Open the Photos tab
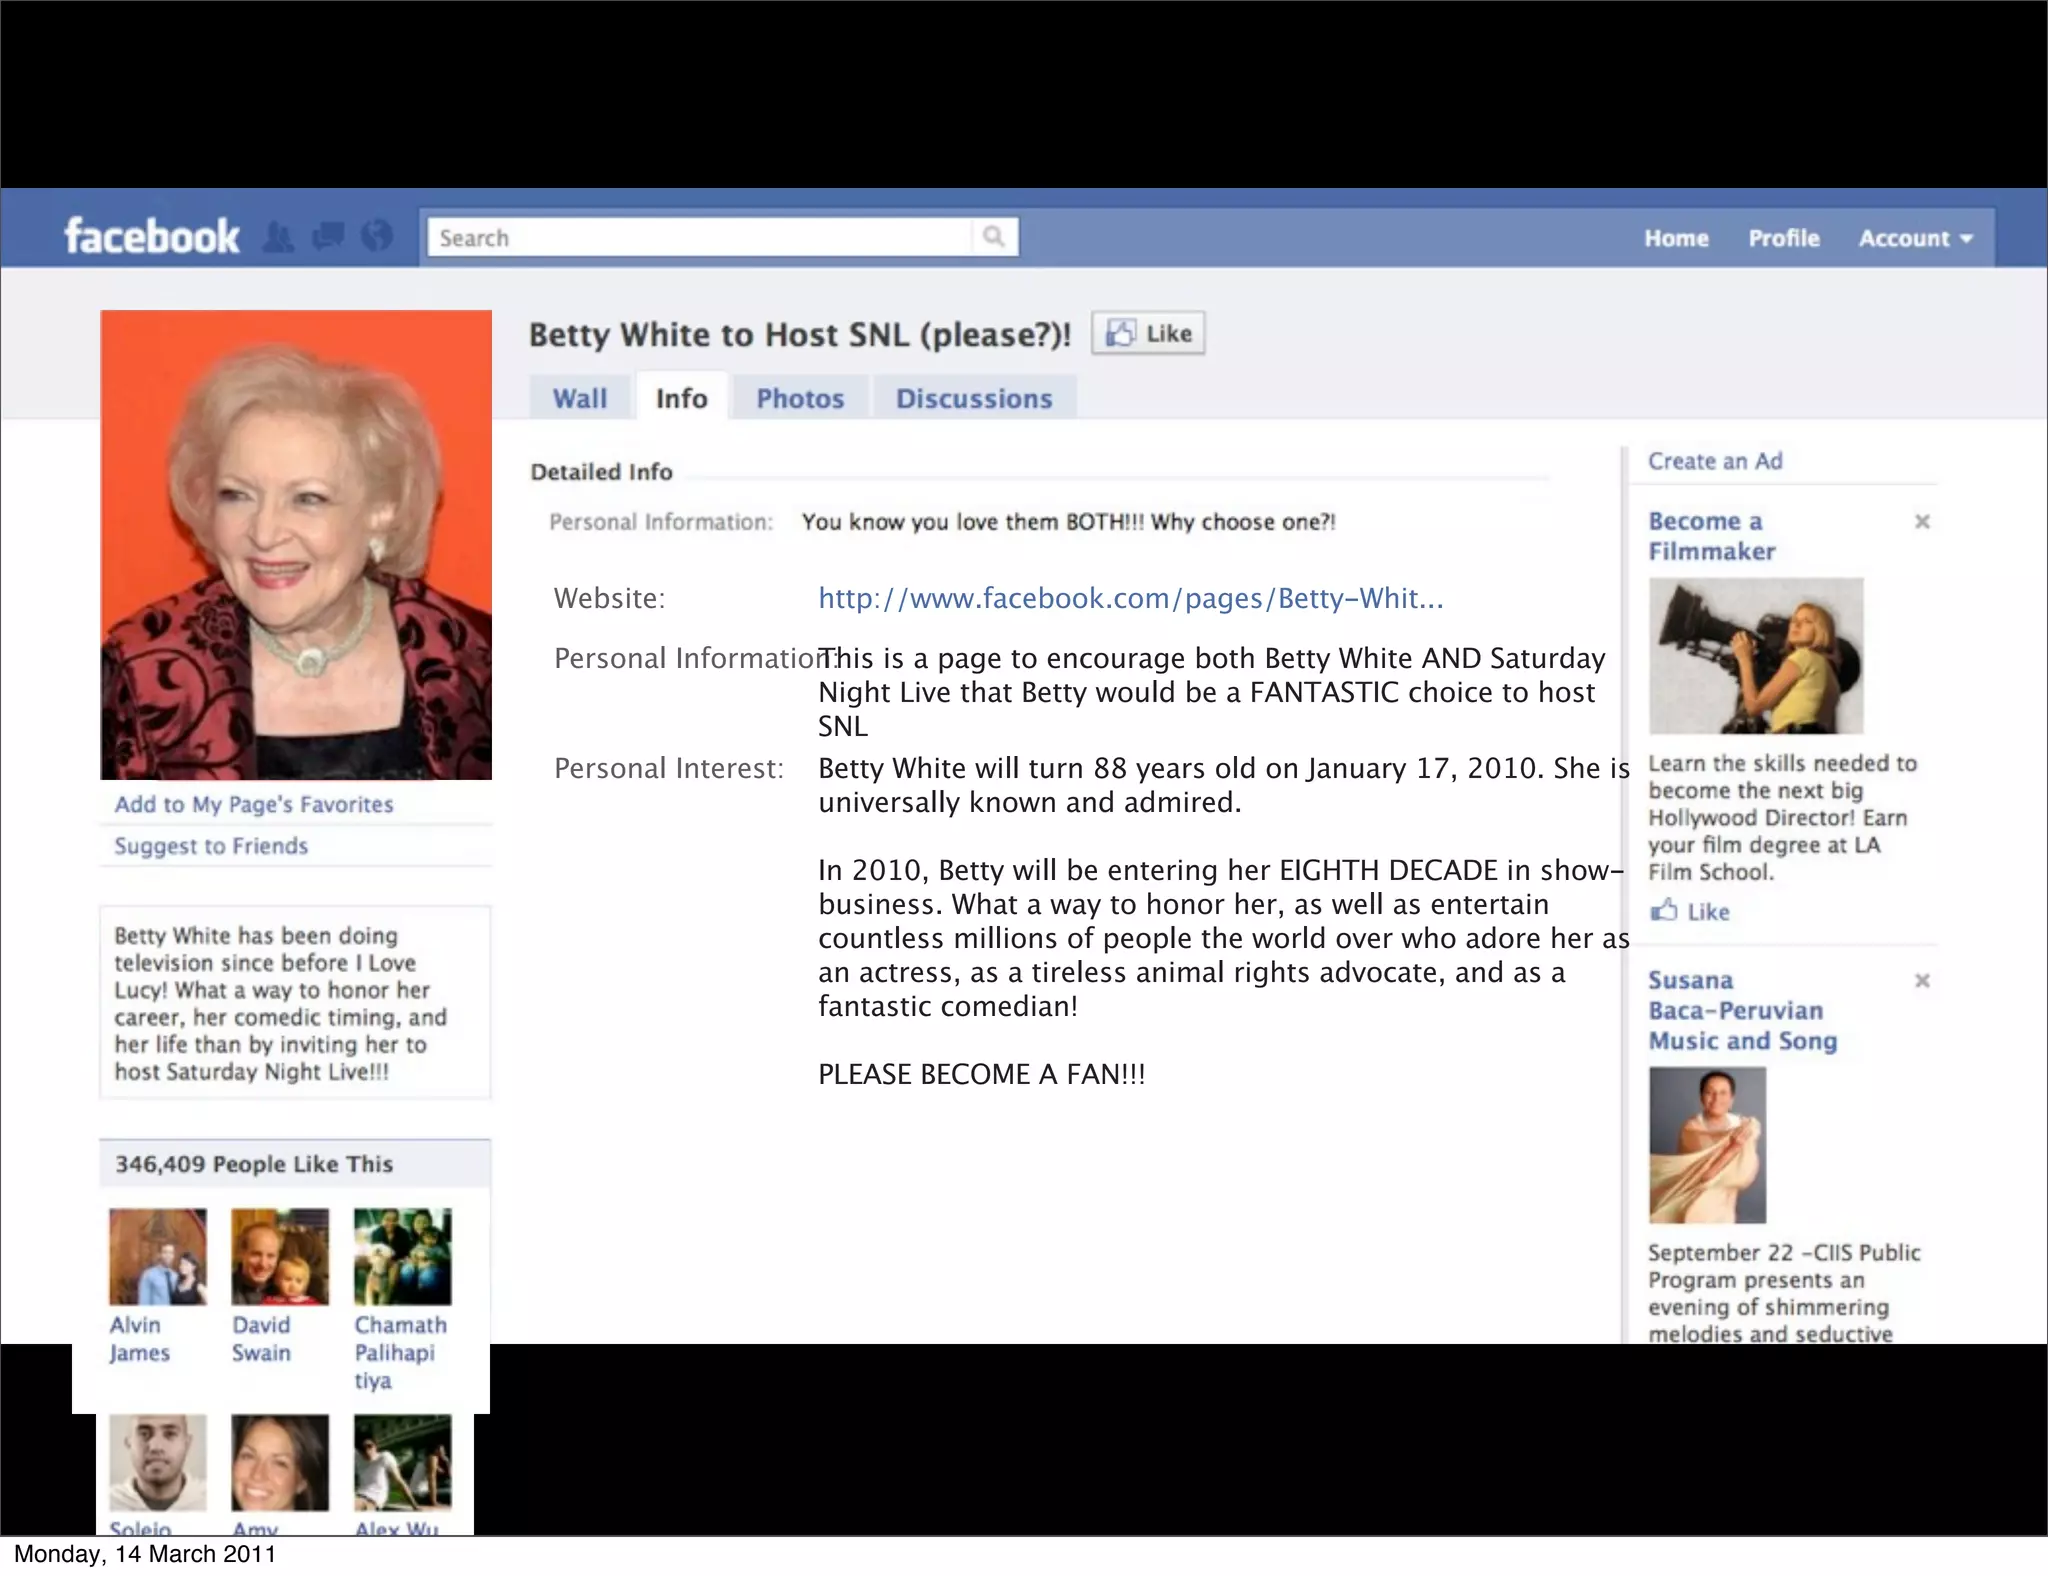This screenshot has width=2048, height=1576. (x=800, y=398)
